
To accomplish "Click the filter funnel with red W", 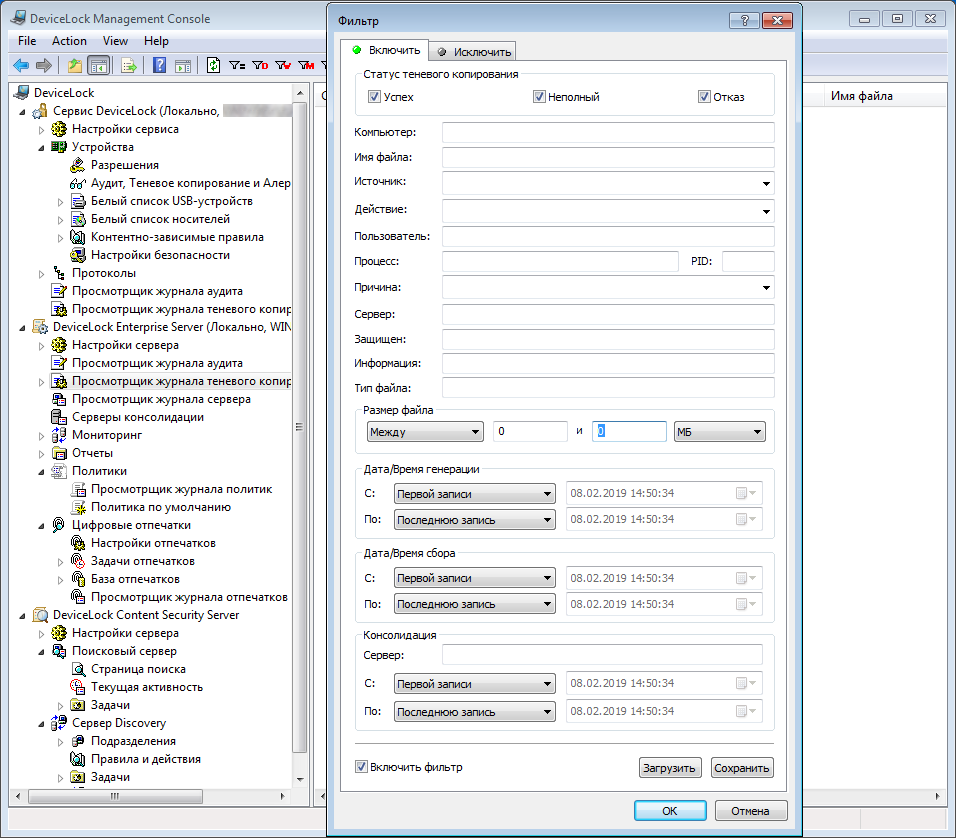I will (283, 65).
